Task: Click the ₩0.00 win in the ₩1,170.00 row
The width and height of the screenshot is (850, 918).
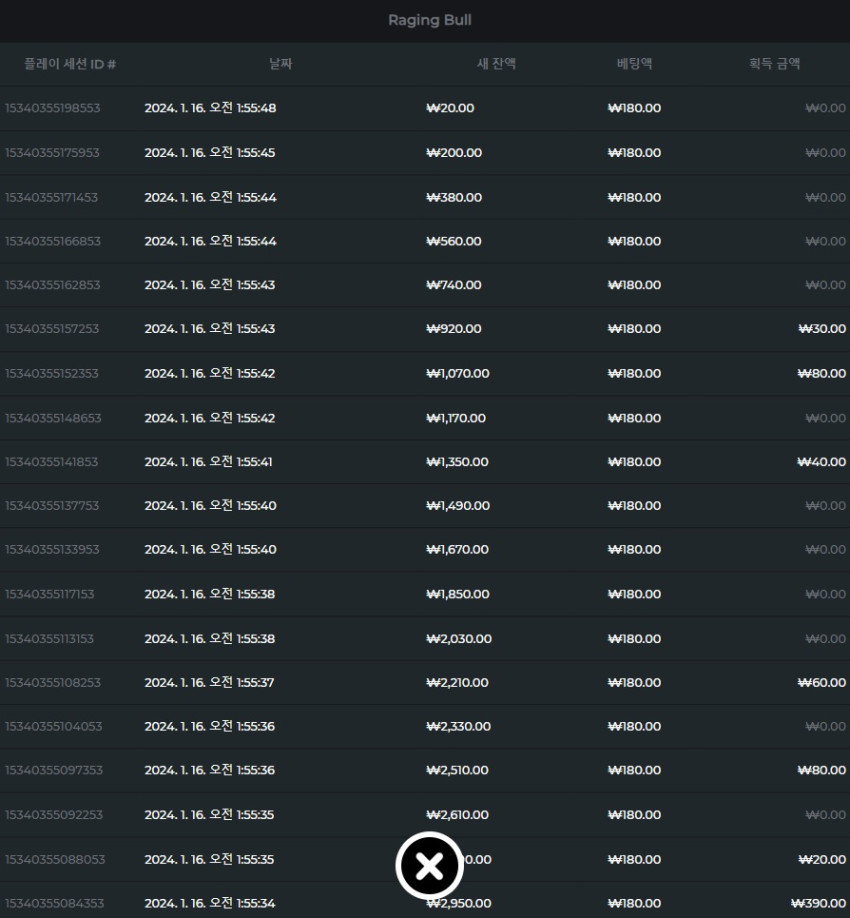Action: pos(825,418)
